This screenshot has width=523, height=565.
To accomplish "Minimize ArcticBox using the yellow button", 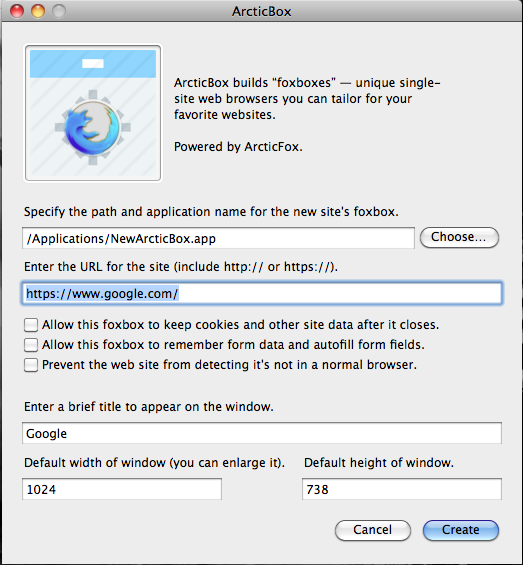I will tap(38, 11).
